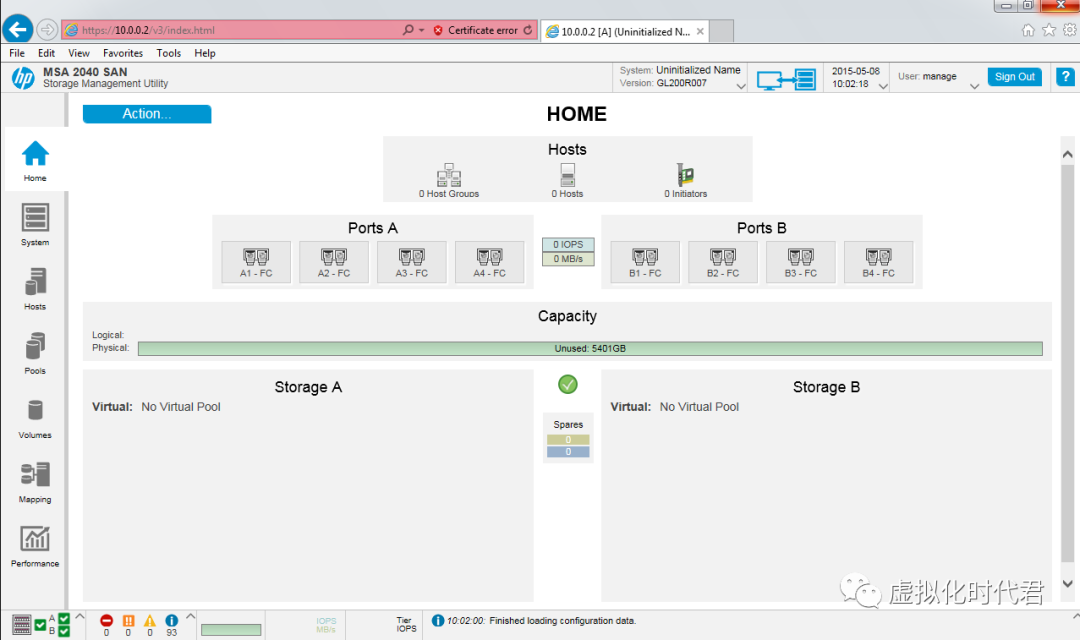Select port B2 - FC
Image resolution: width=1080 pixels, height=640 pixels.
(x=723, y=262)
